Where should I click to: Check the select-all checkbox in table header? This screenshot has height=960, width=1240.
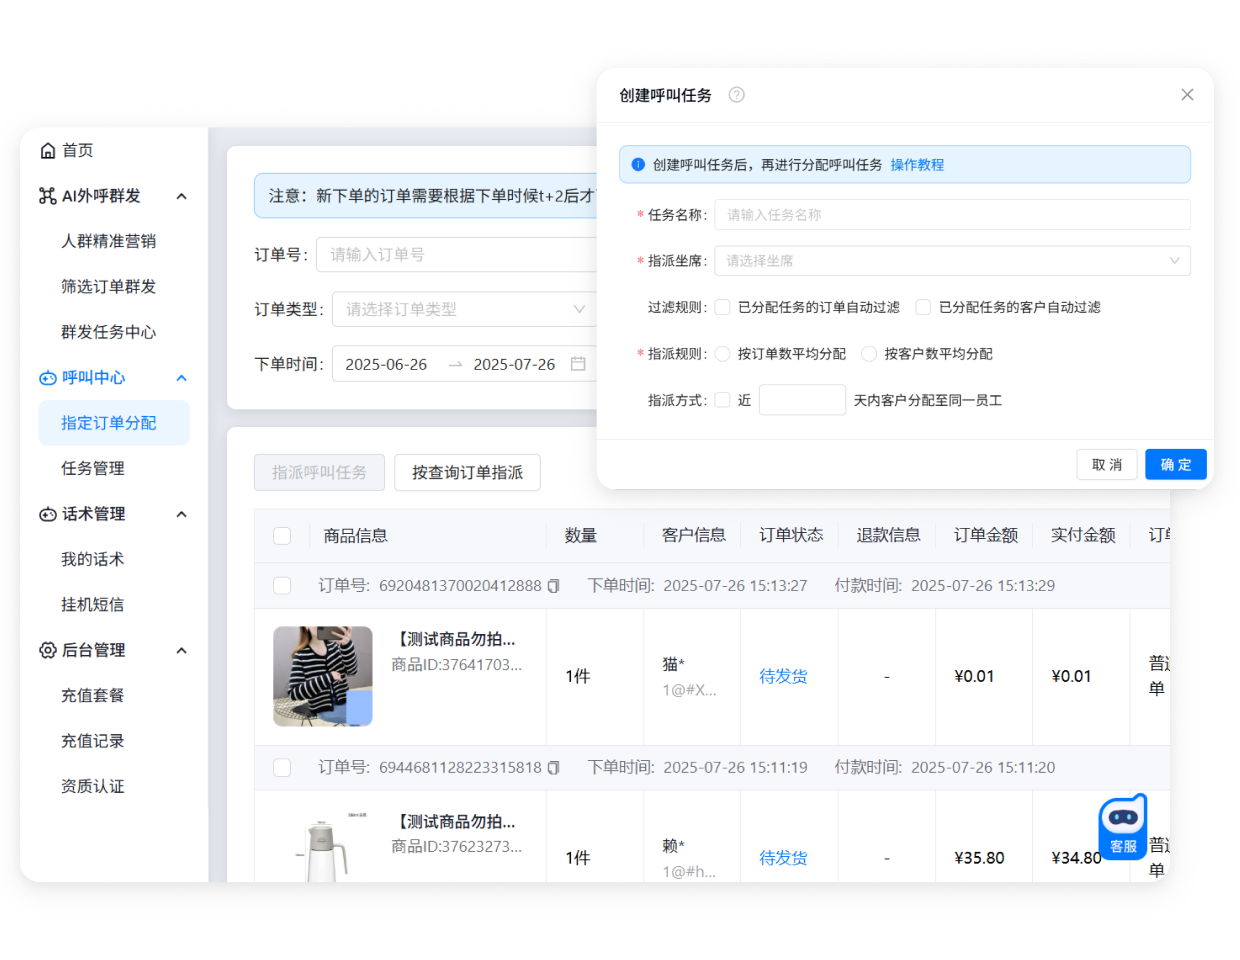coord(282,535)
